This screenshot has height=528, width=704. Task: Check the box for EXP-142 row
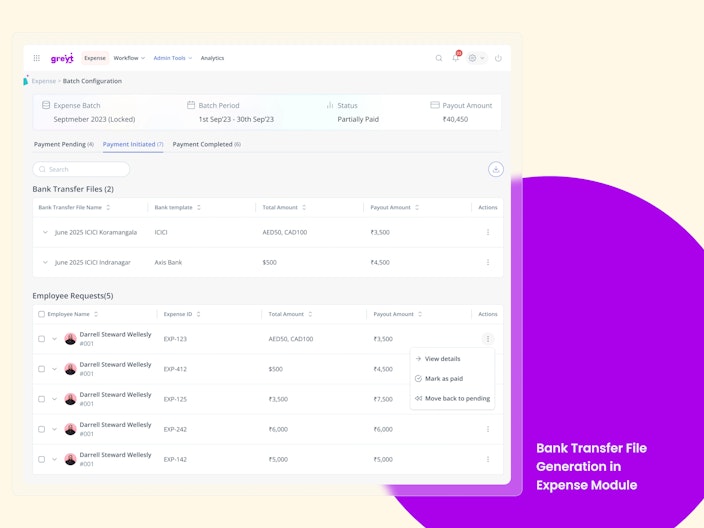tap(41, 459)
